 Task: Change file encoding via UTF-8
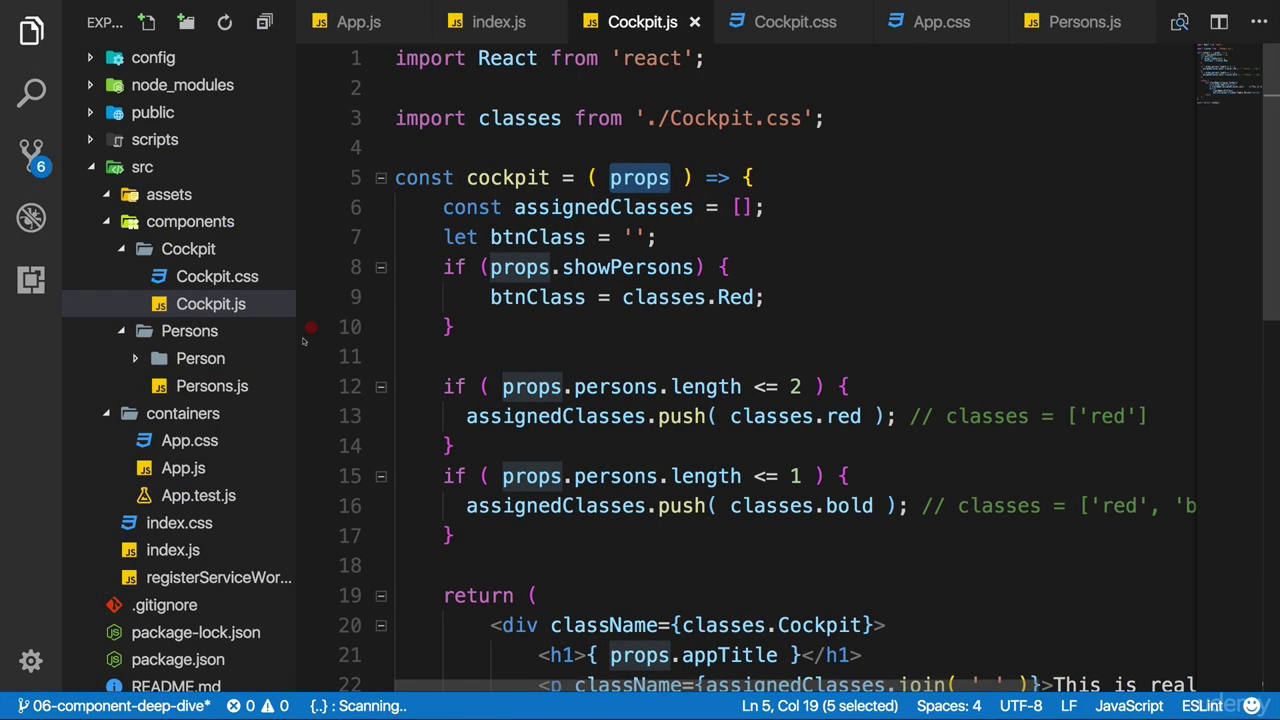click(1021, 706)
